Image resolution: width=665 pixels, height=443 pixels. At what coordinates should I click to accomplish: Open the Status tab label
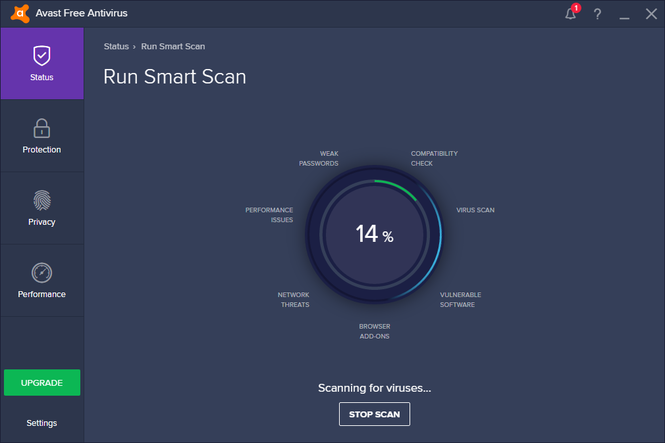[x=42, y=77]
